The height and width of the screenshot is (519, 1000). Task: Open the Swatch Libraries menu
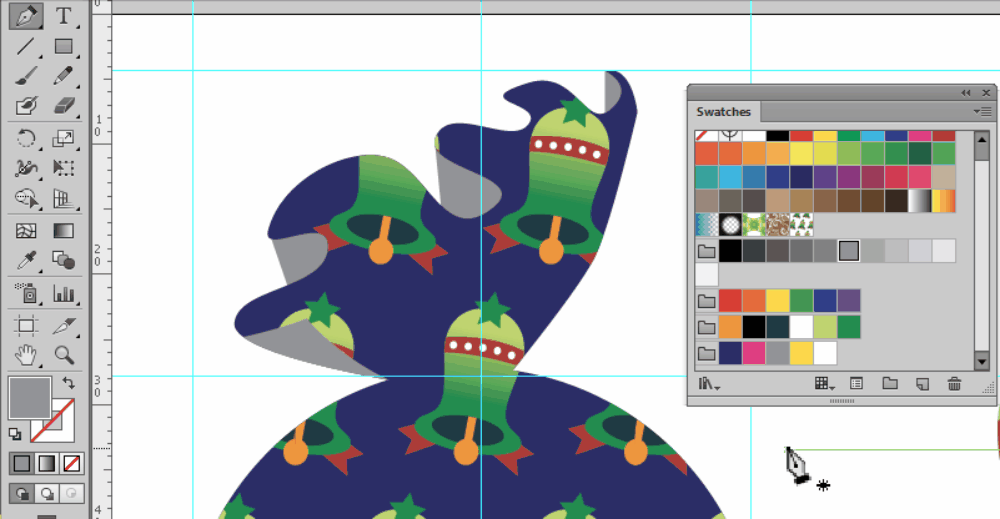[x=708, y=384]
